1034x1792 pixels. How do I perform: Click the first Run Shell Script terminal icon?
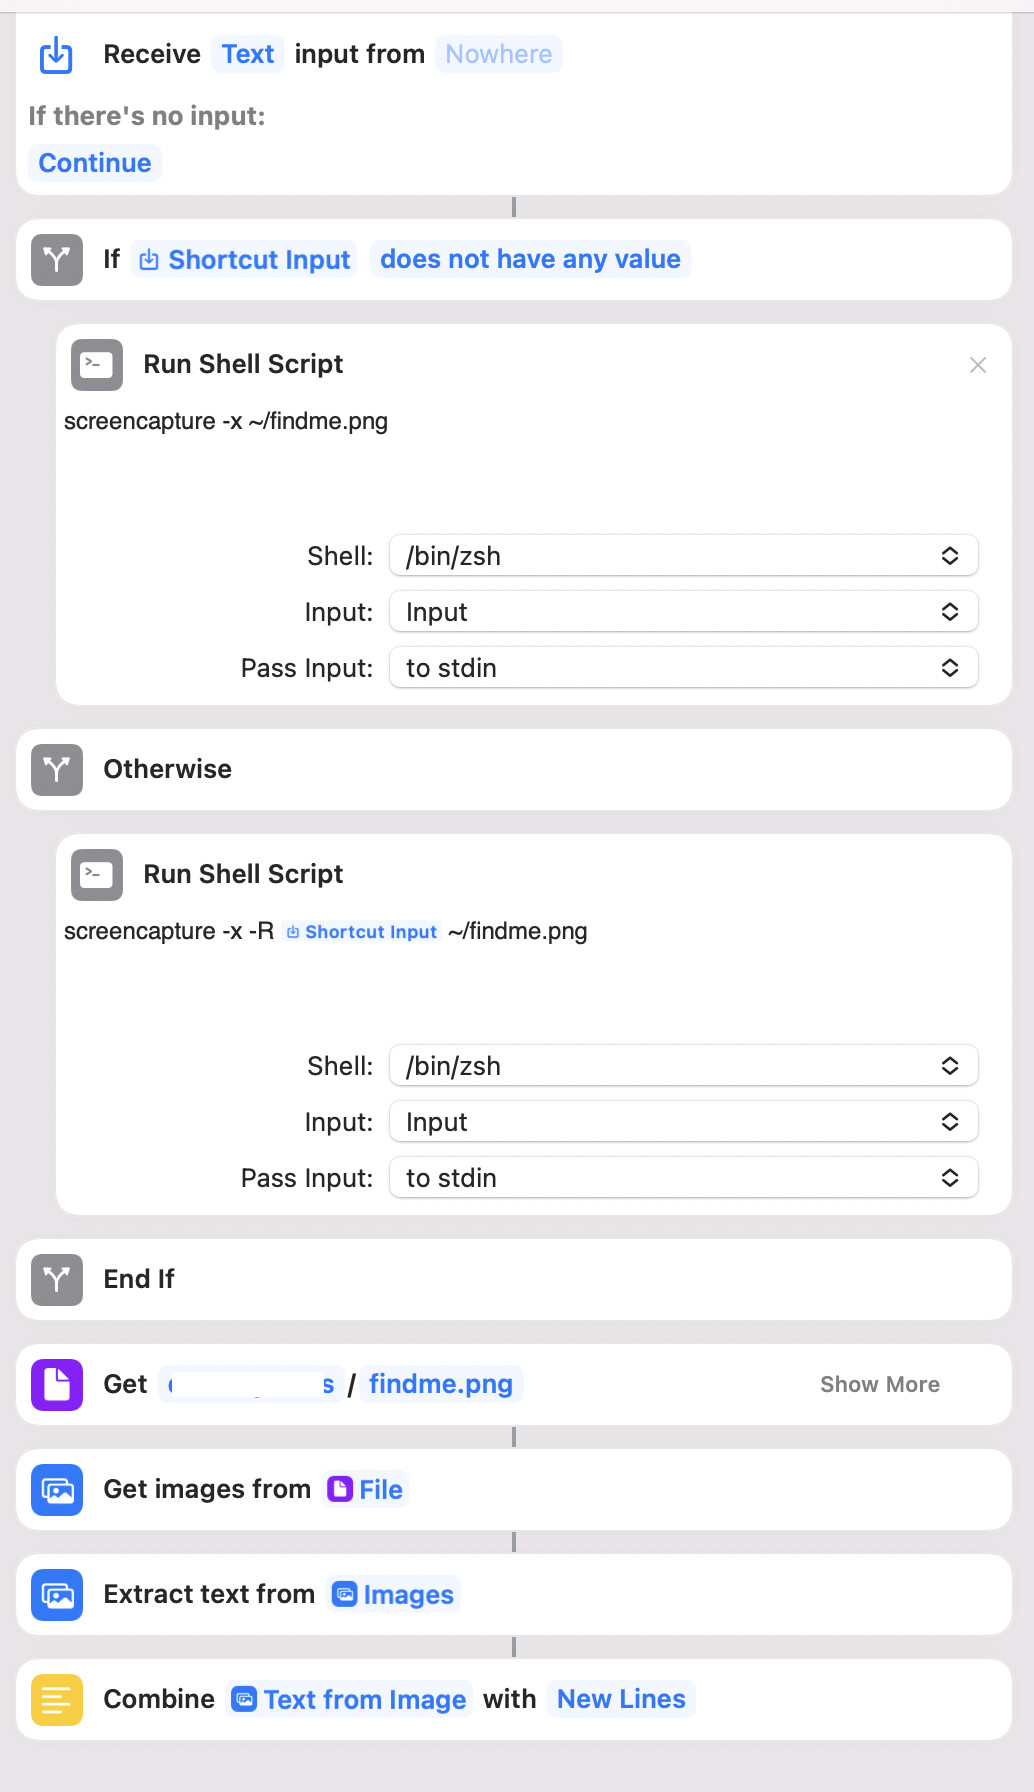tap(97, 364)
